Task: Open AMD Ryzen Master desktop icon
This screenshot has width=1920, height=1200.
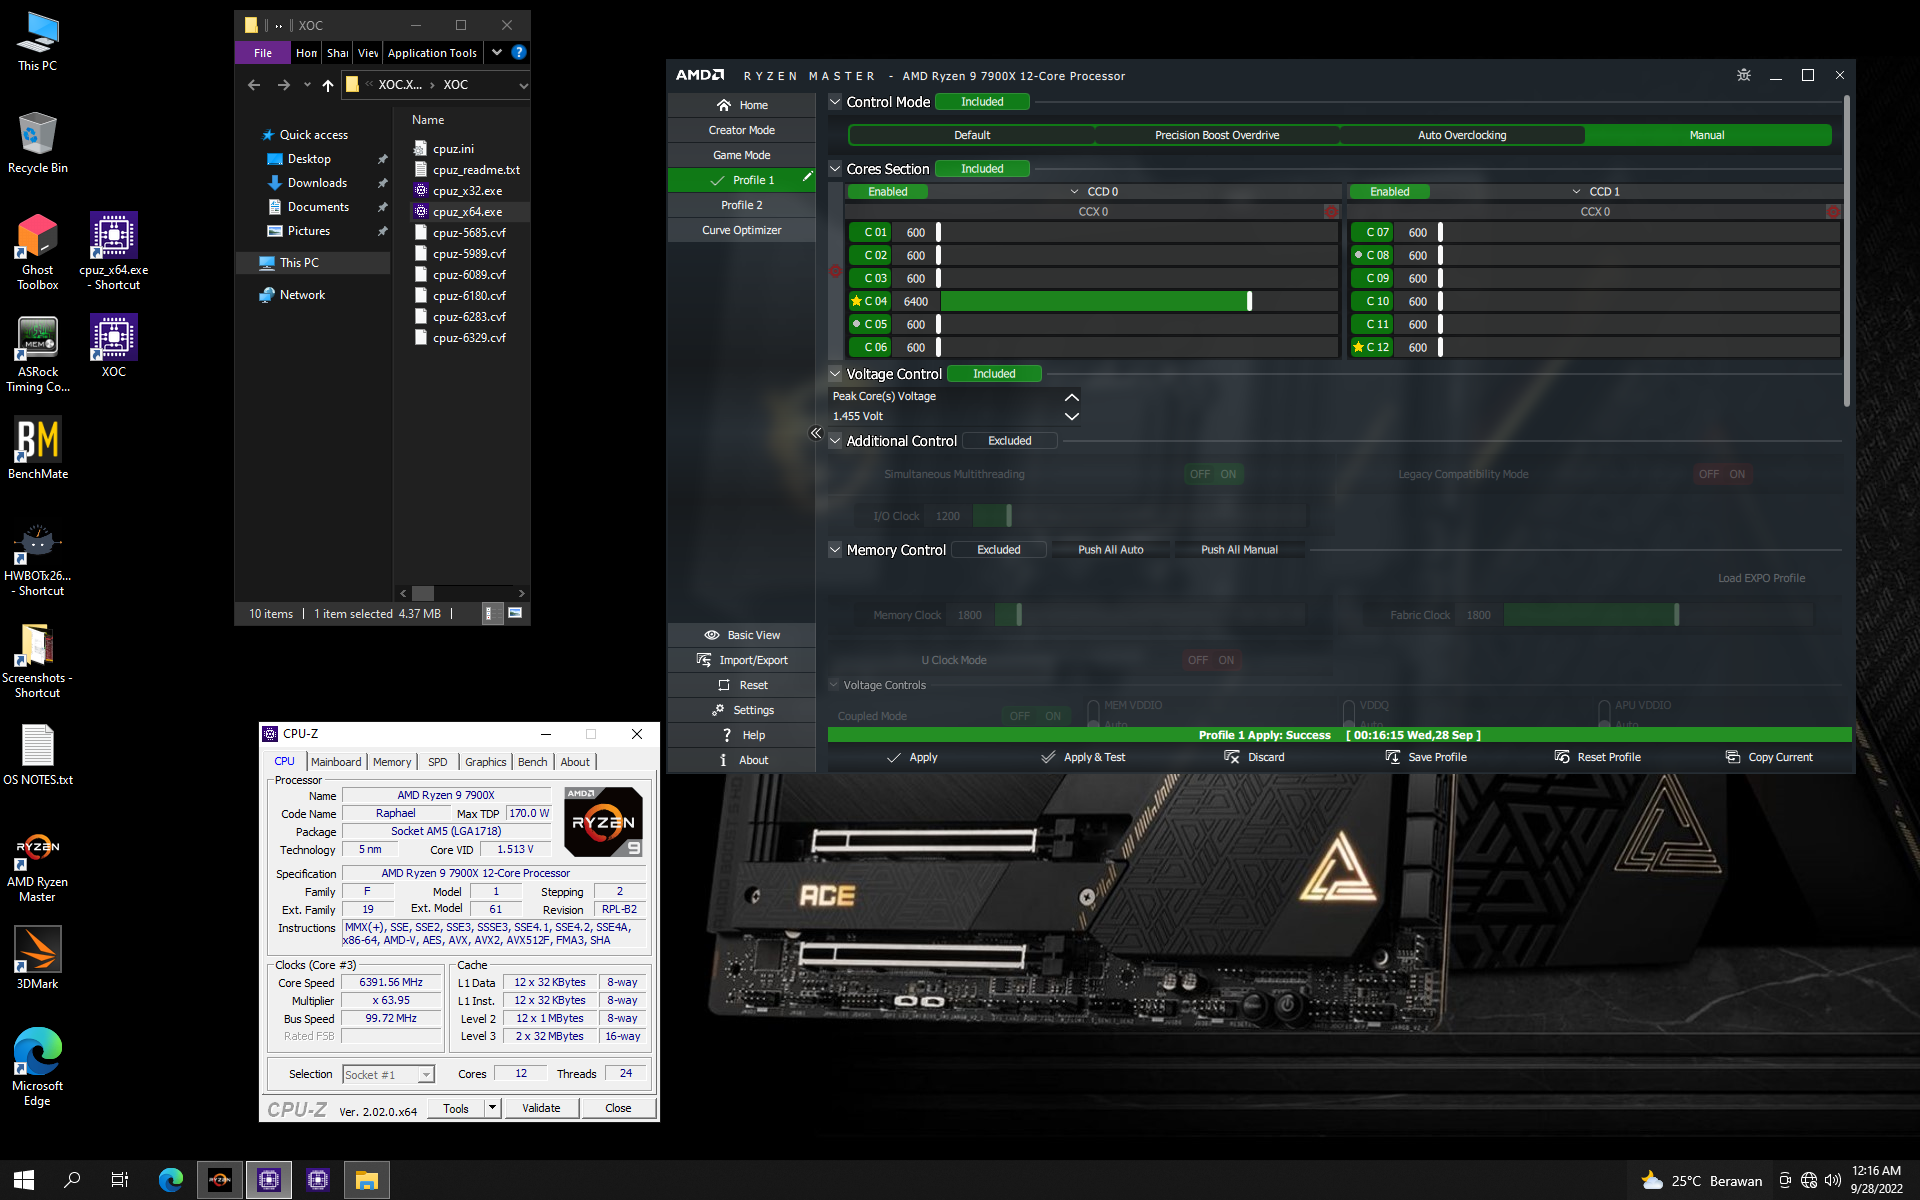Action: pos(38,867)
